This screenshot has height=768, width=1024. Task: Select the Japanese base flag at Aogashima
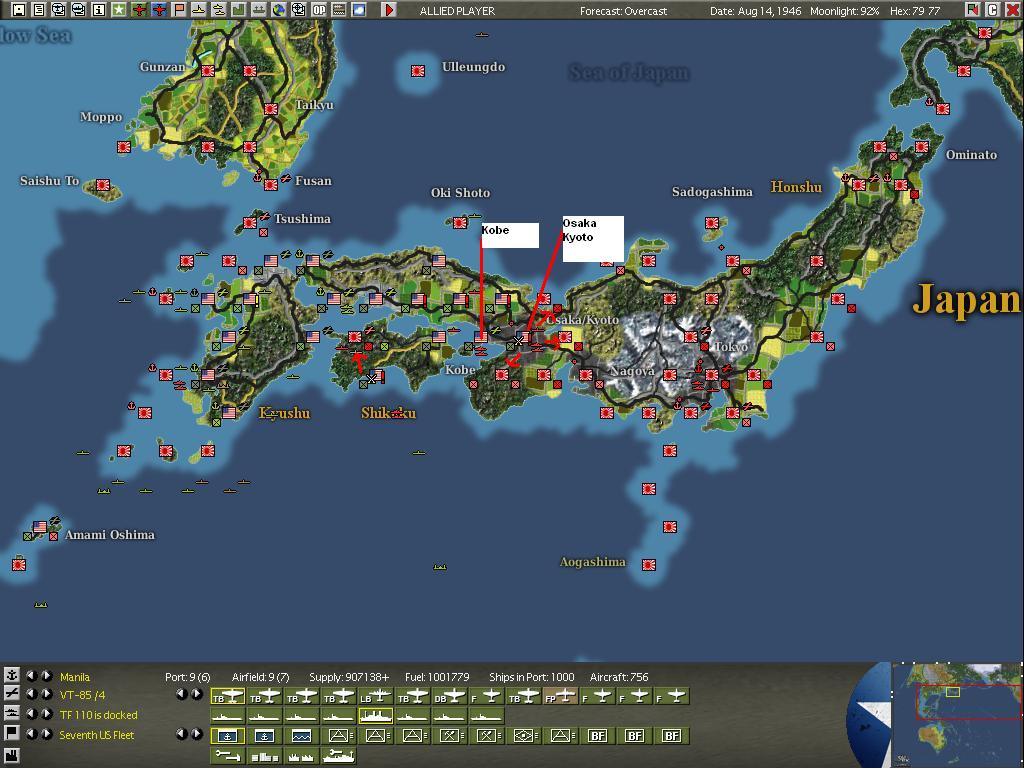[x=648, y=565]
